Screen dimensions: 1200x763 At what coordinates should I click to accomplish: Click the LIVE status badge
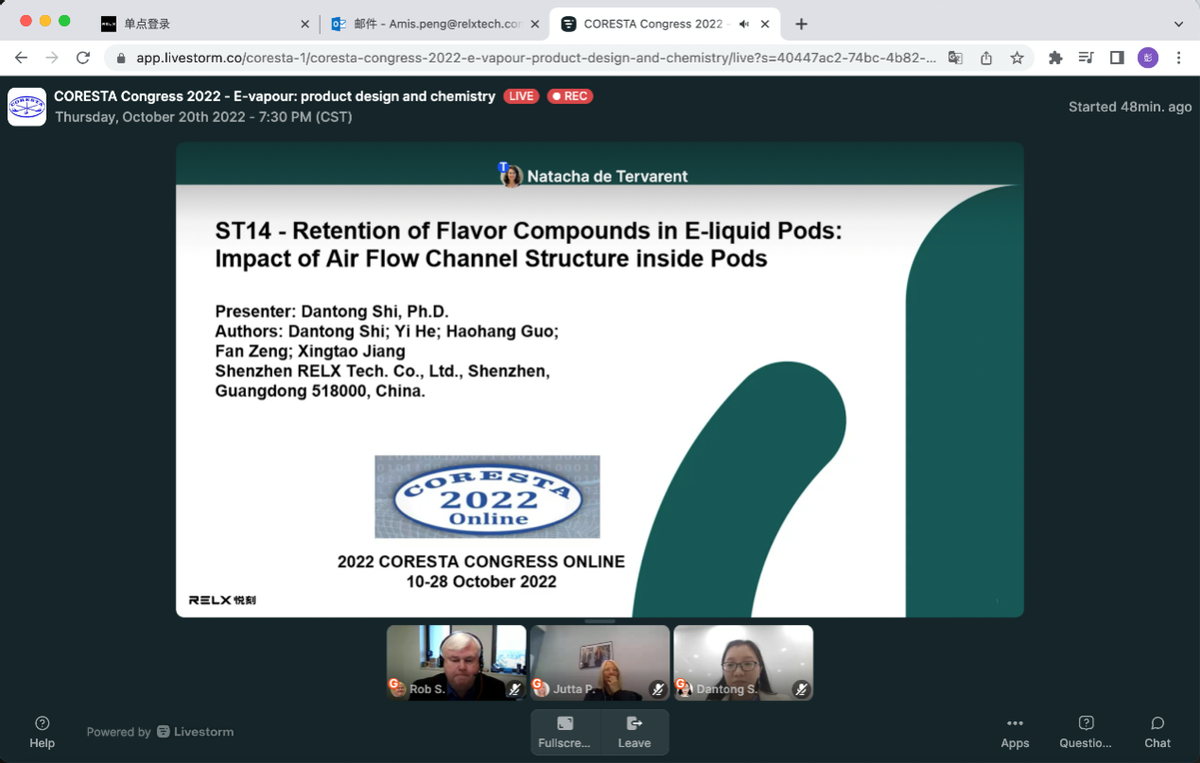521,96
